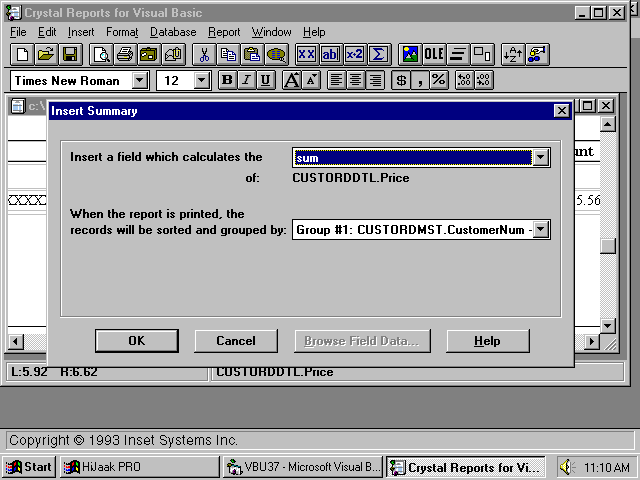Screen dimensions: 640x480
Task: Click the Cancel button in the dialog
Action: pyautogui.click(x=236, y=341)
